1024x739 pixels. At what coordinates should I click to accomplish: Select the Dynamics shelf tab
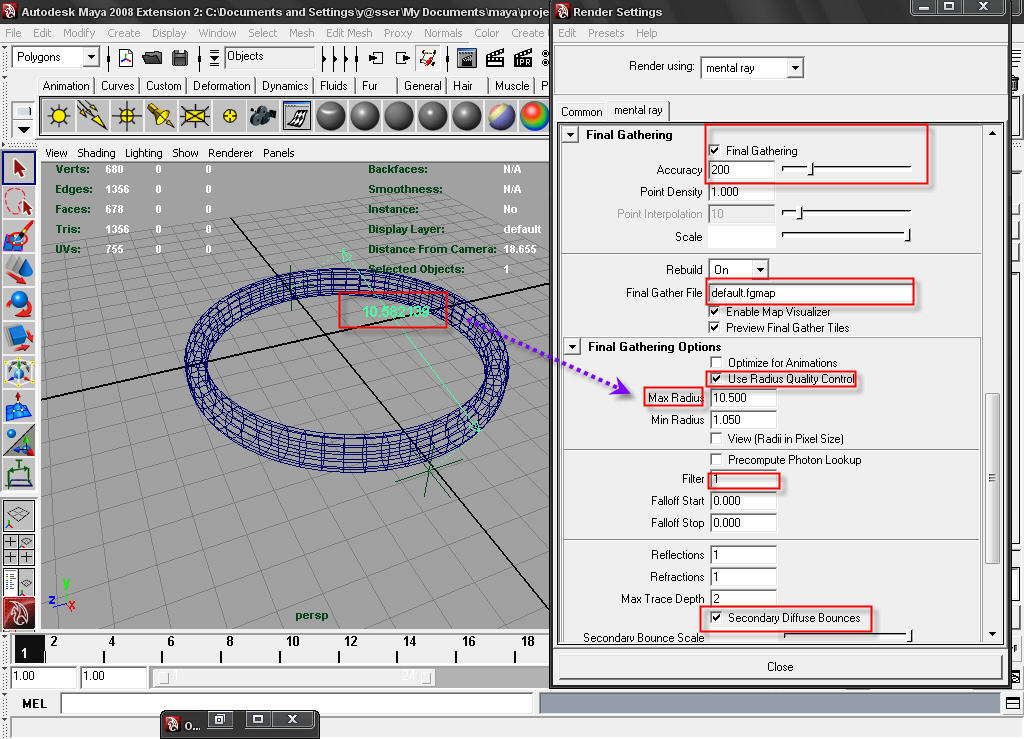click(285, 86)
